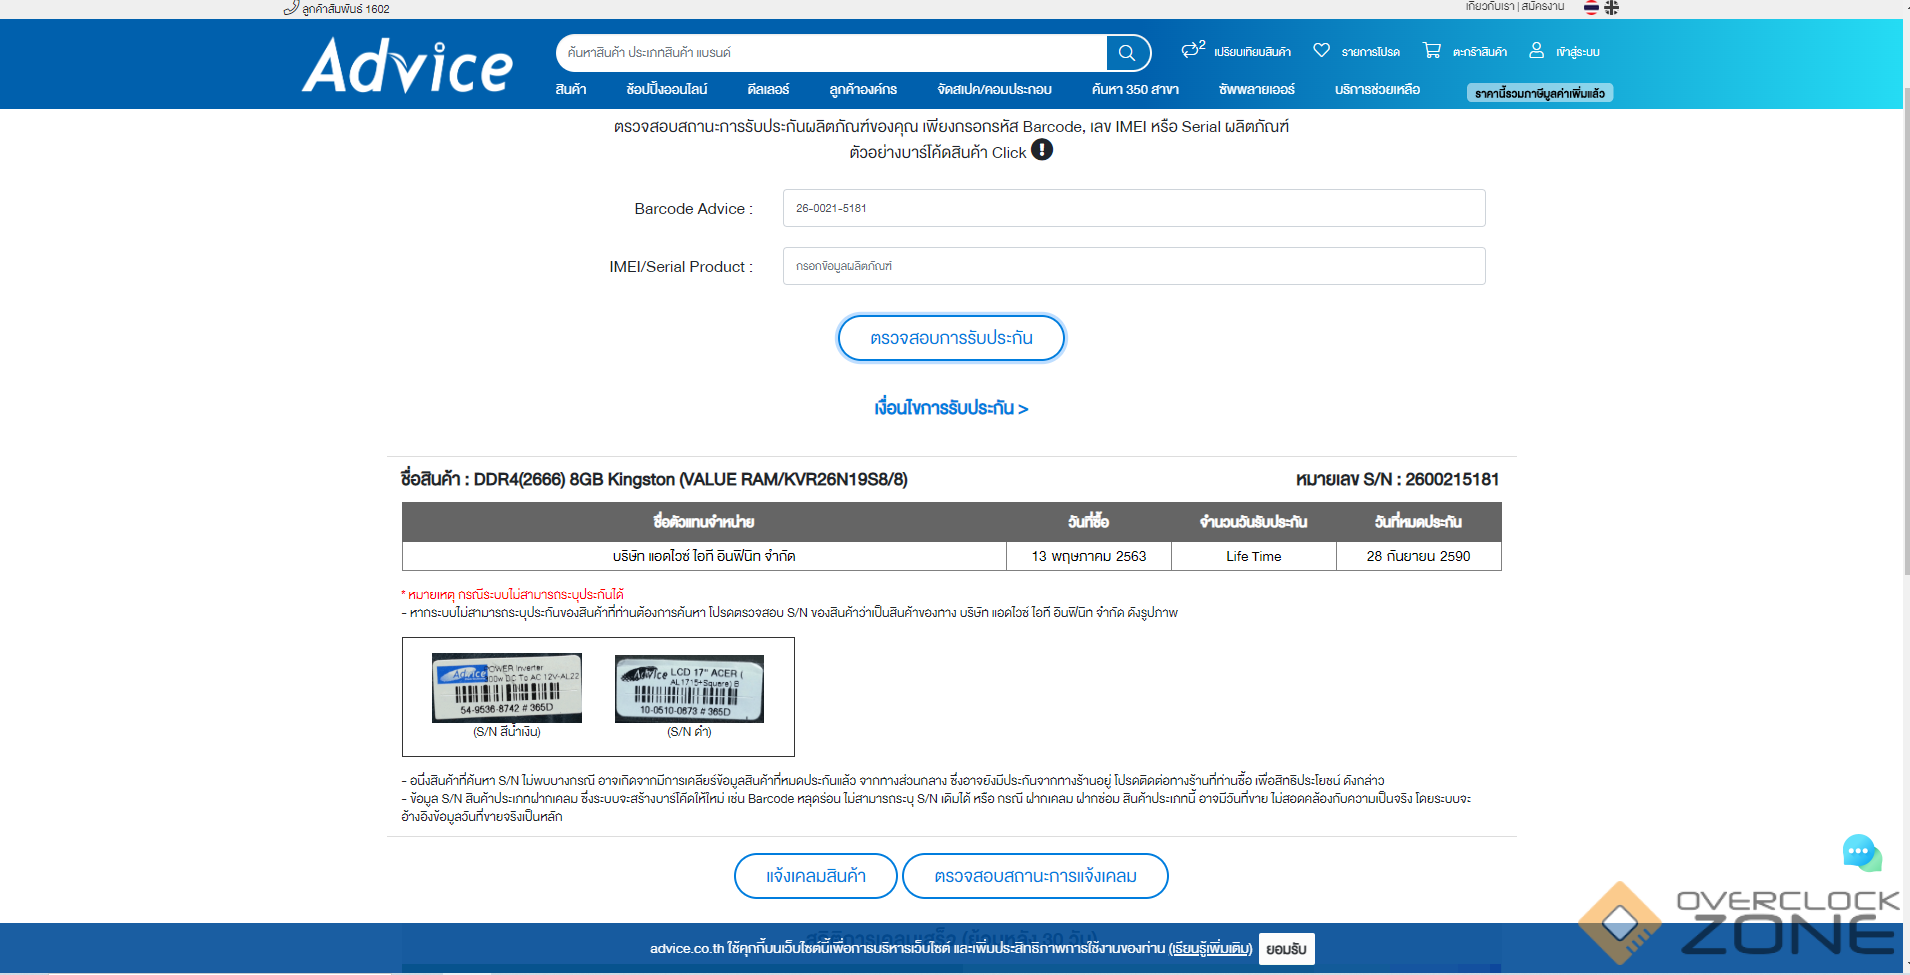1910x975 pixels.
Task: Click the user login icon
Action: pos(1536,50)
